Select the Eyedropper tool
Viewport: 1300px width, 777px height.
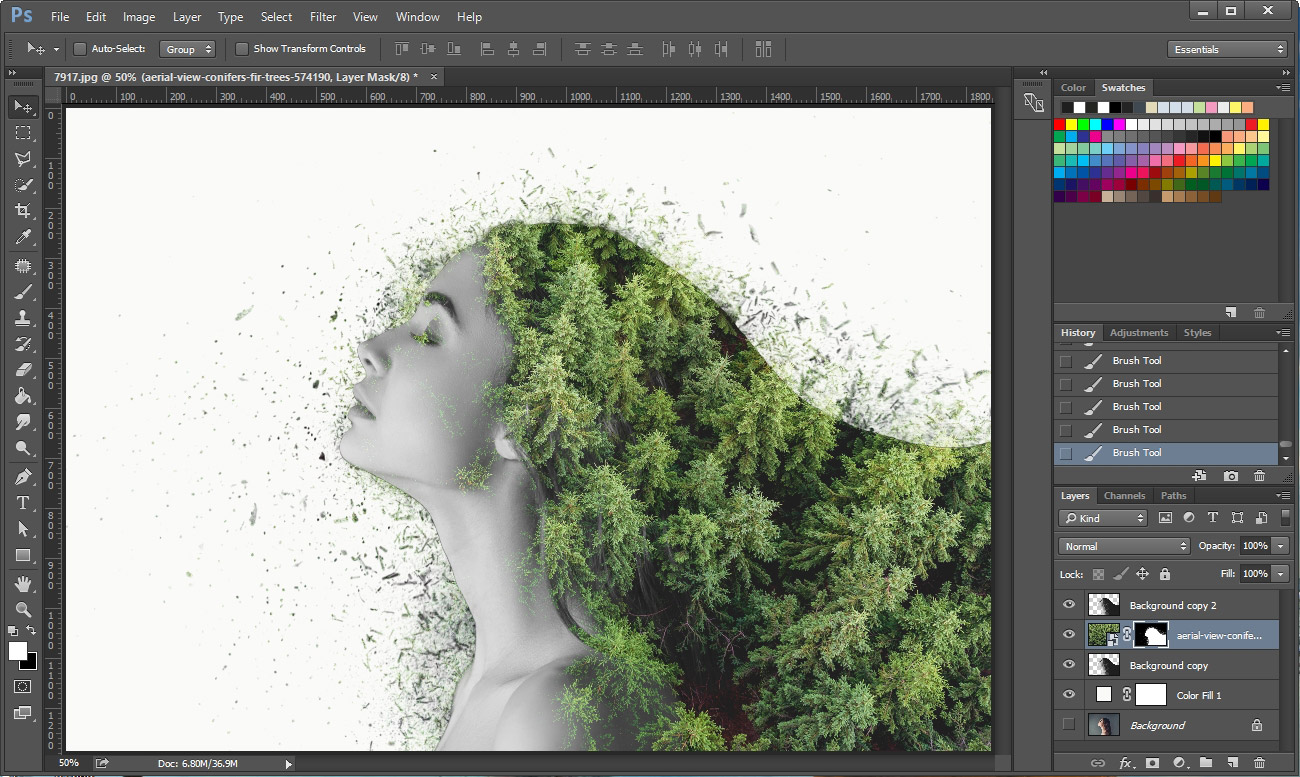click(23, 236)
